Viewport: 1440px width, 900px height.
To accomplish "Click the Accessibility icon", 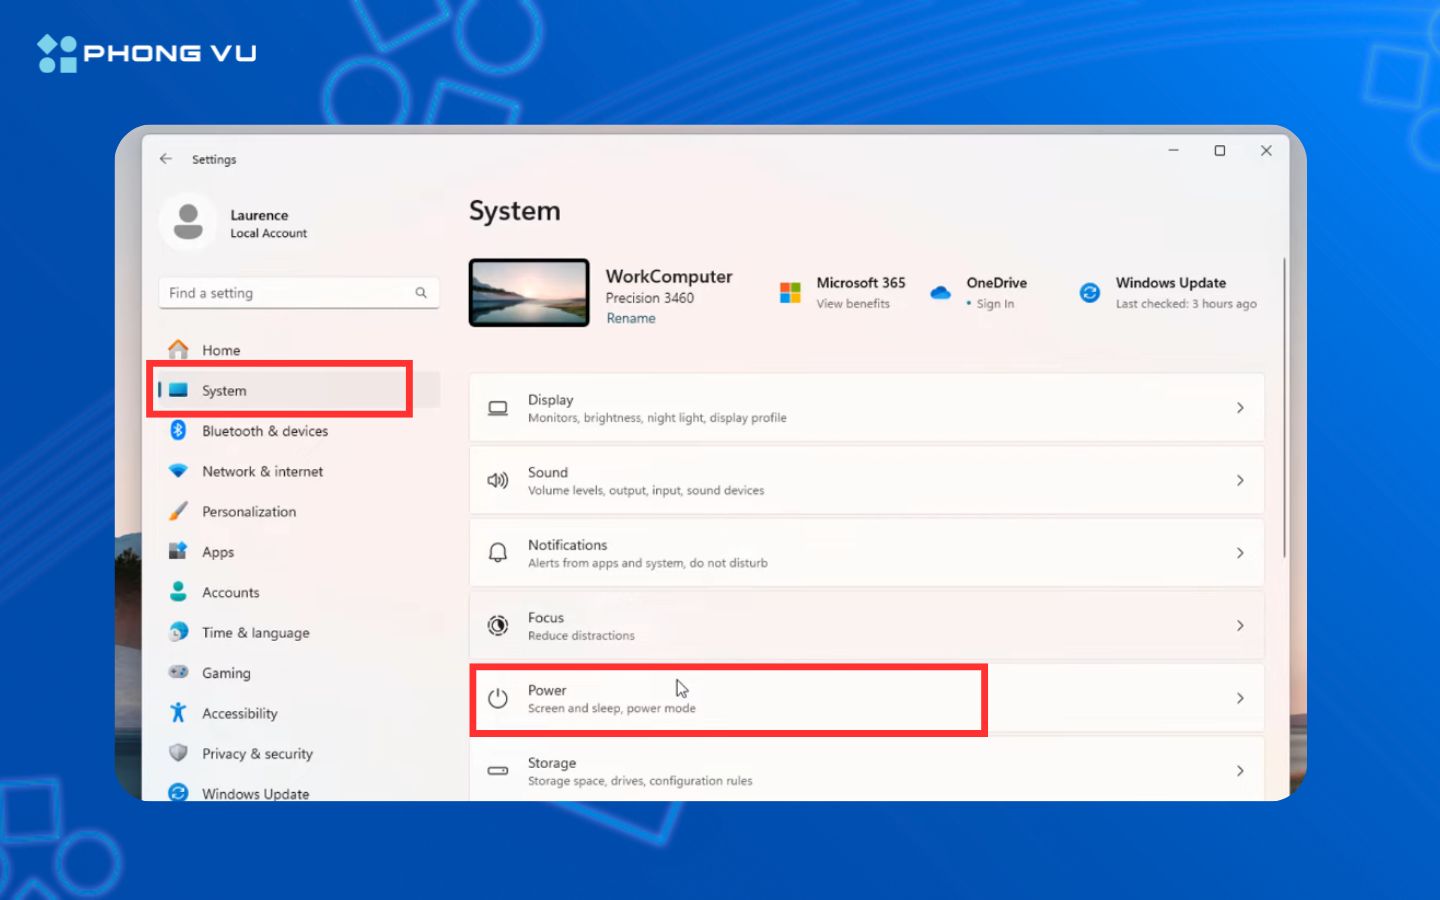I will coord(179,713).
